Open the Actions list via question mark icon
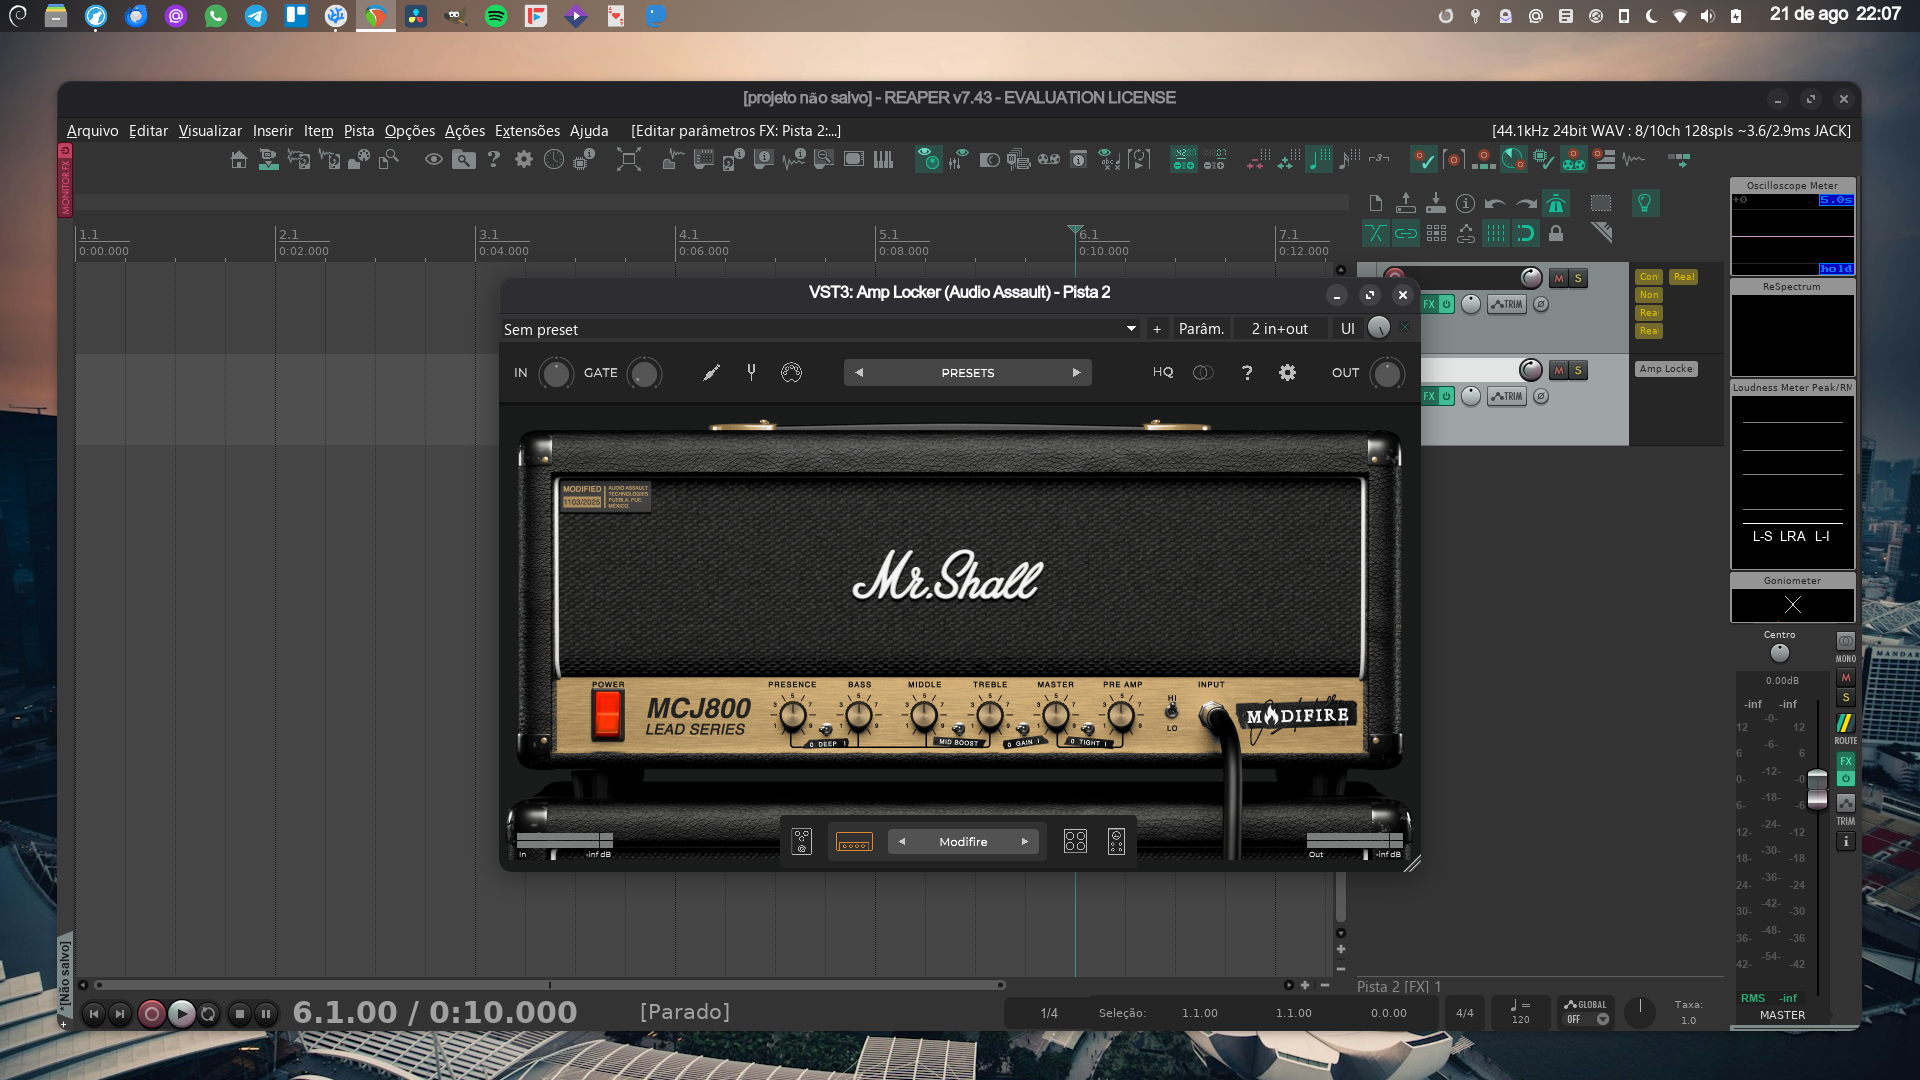 click(x=493, y=160)
